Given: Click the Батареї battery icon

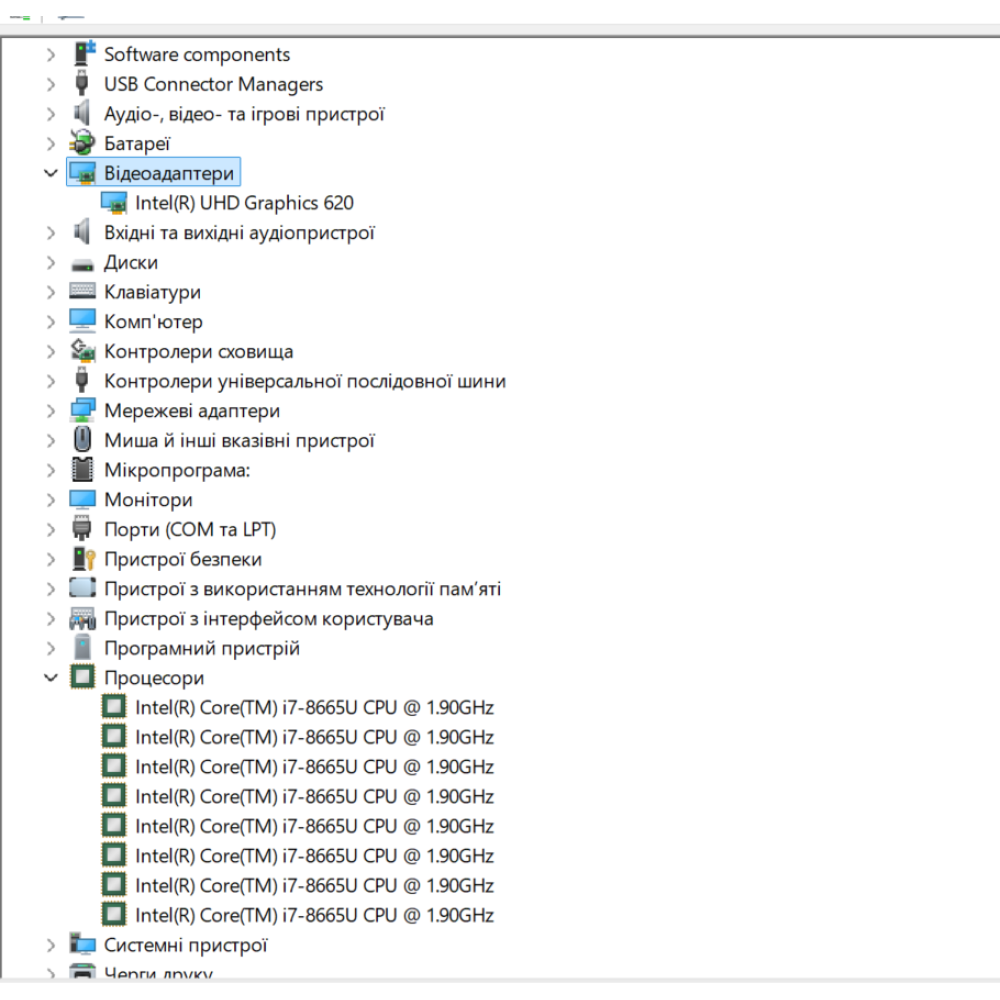Looking at the screenshot, I should pyautogui.click(x=82, y=144).
